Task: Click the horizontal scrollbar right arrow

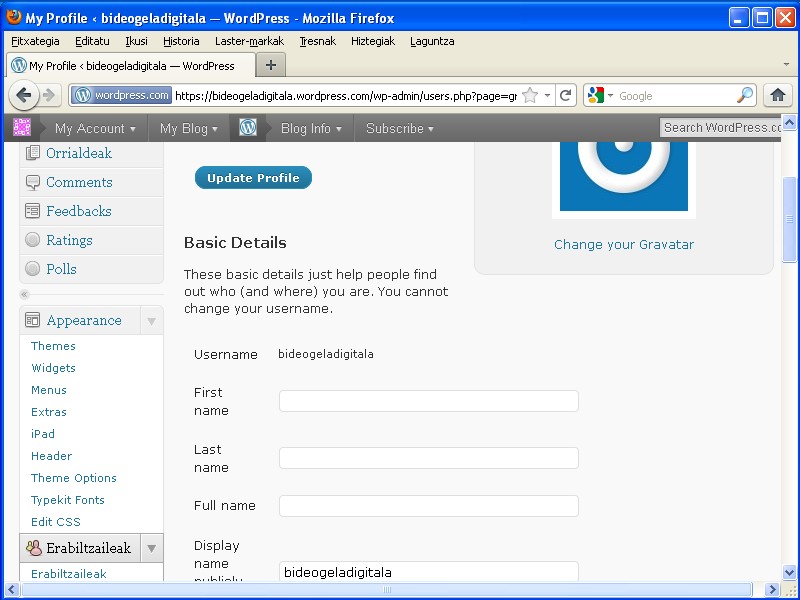Action: [771, 589]
